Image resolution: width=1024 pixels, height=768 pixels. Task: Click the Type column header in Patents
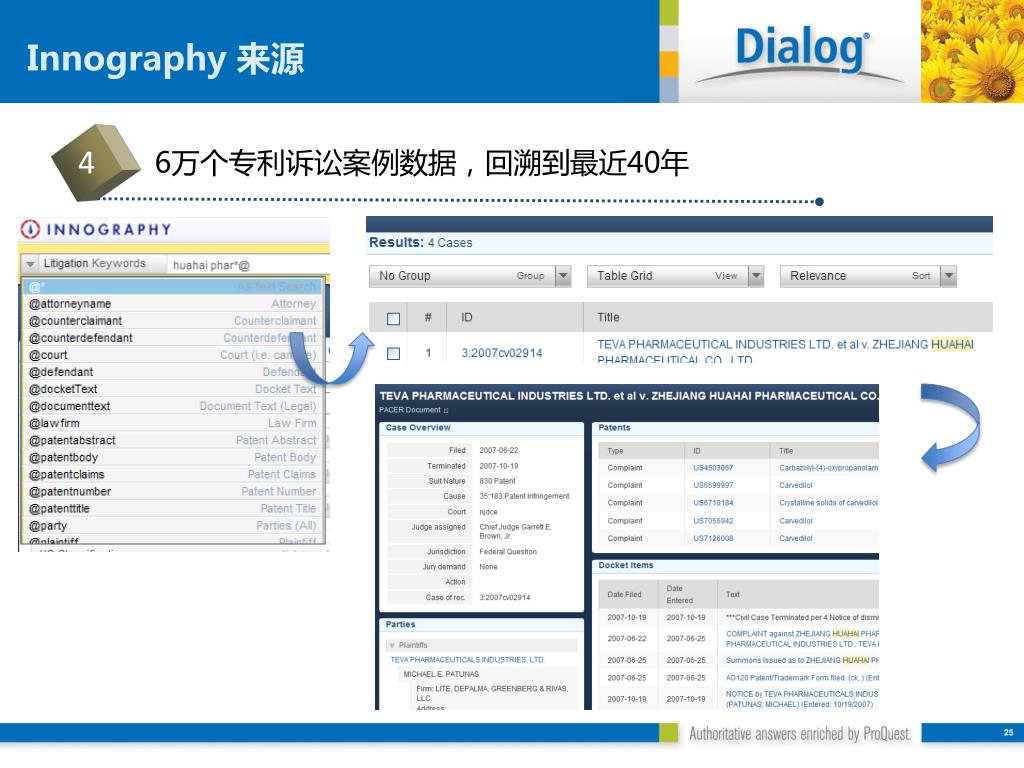[615, 451]
